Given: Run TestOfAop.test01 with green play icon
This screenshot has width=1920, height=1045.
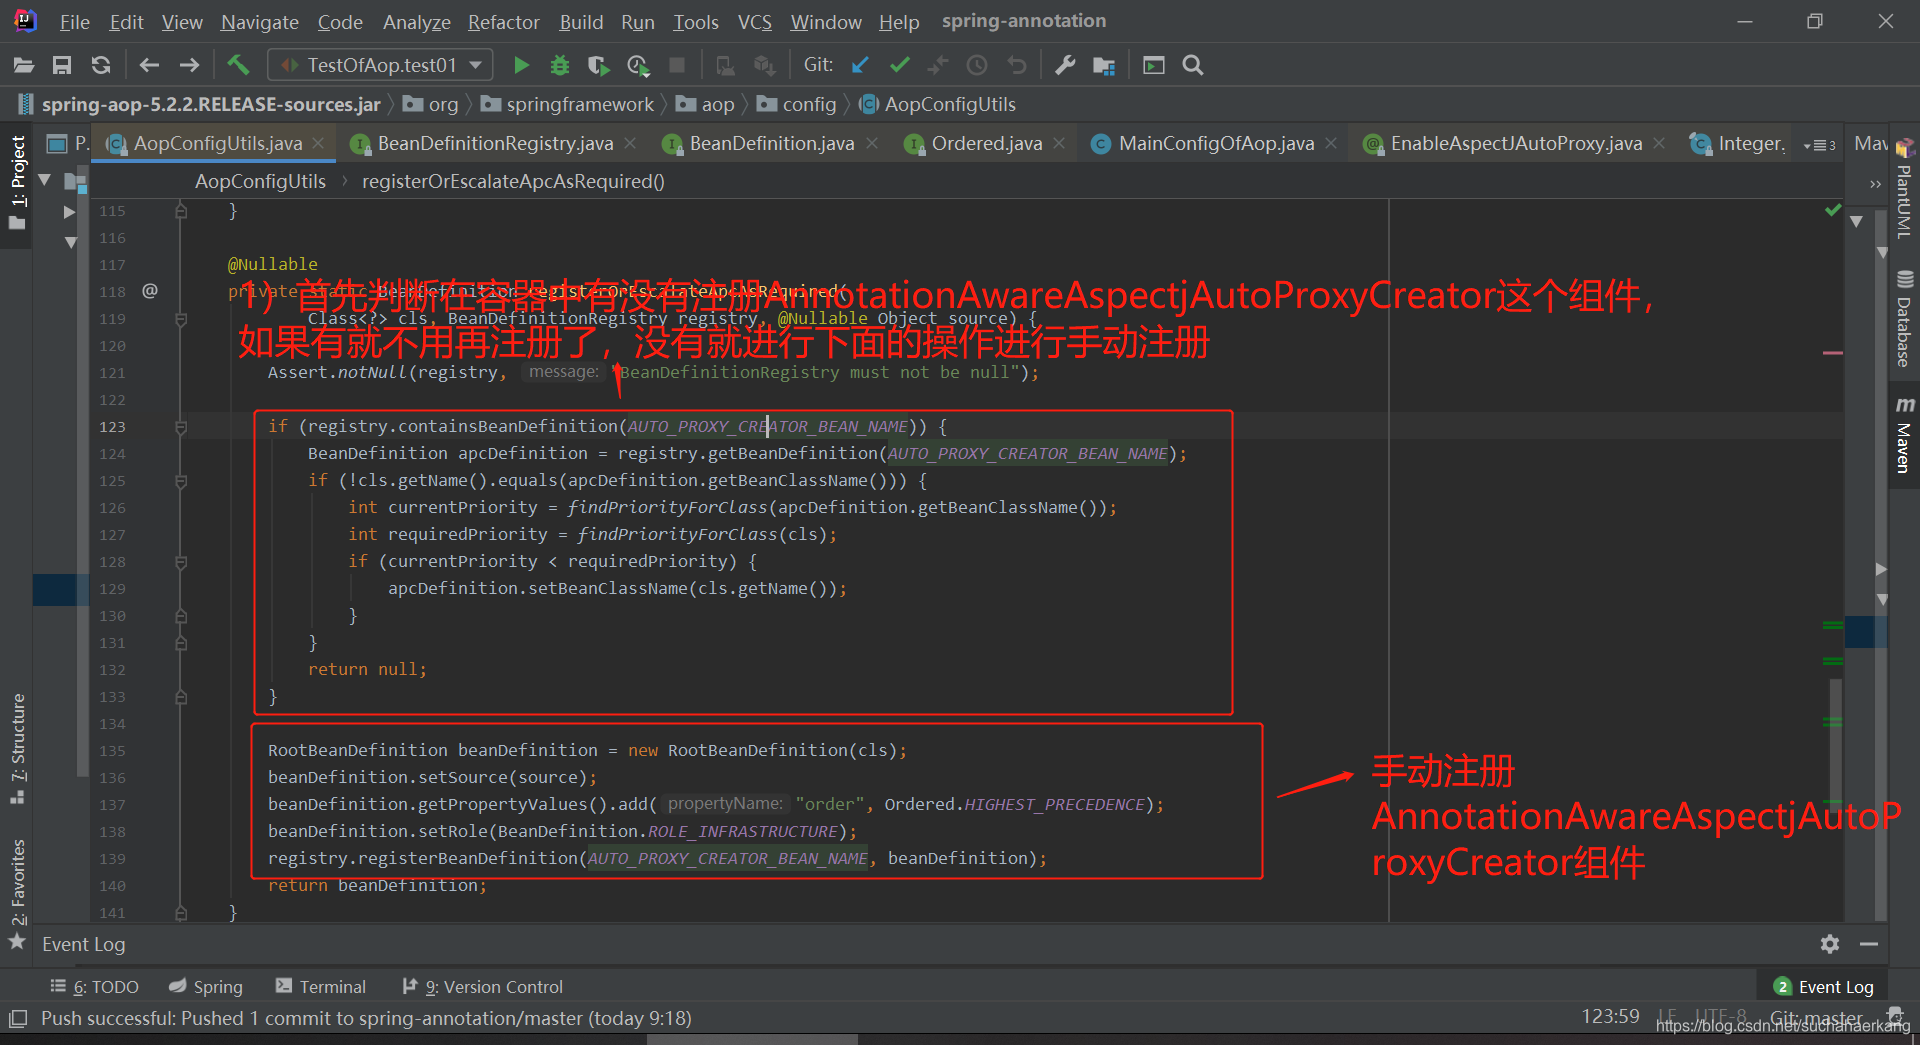Looking at the screenshot, I should [521, 65].
